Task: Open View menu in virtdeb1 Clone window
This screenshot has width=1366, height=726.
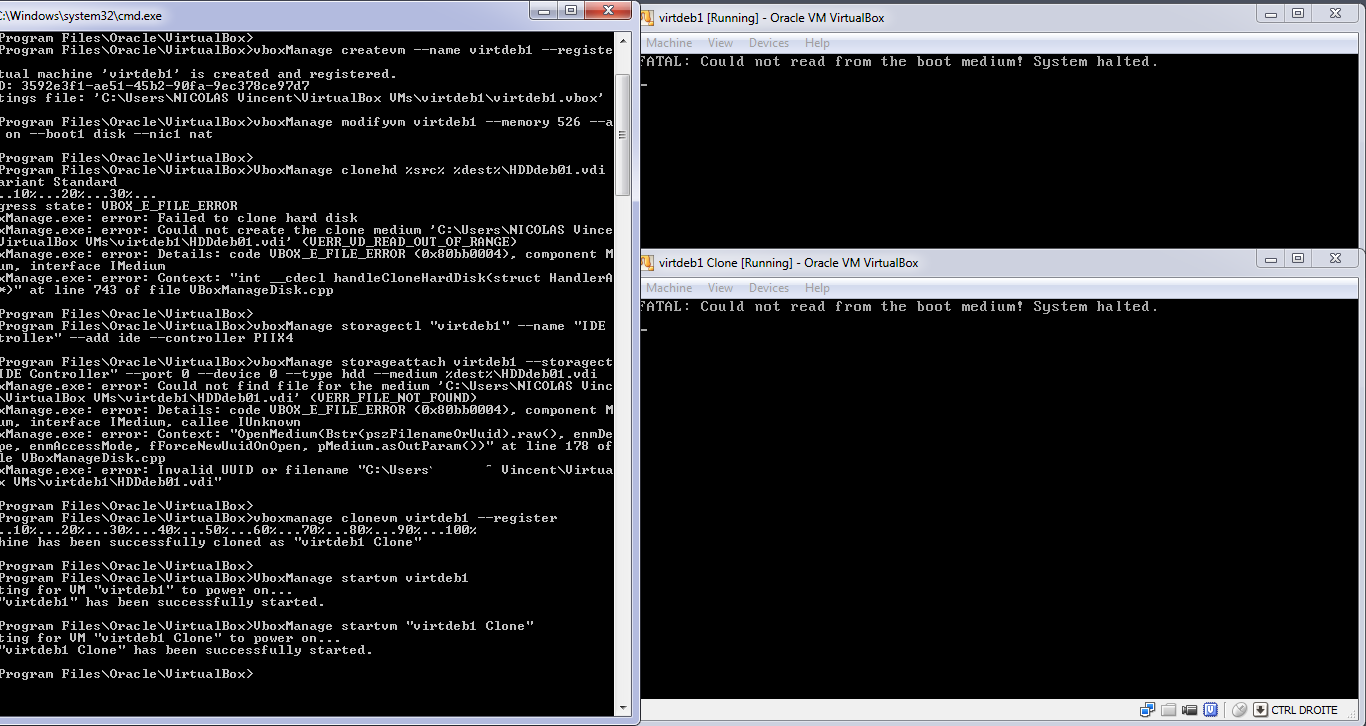Action: pyautogui.click(x=720, y=288)
